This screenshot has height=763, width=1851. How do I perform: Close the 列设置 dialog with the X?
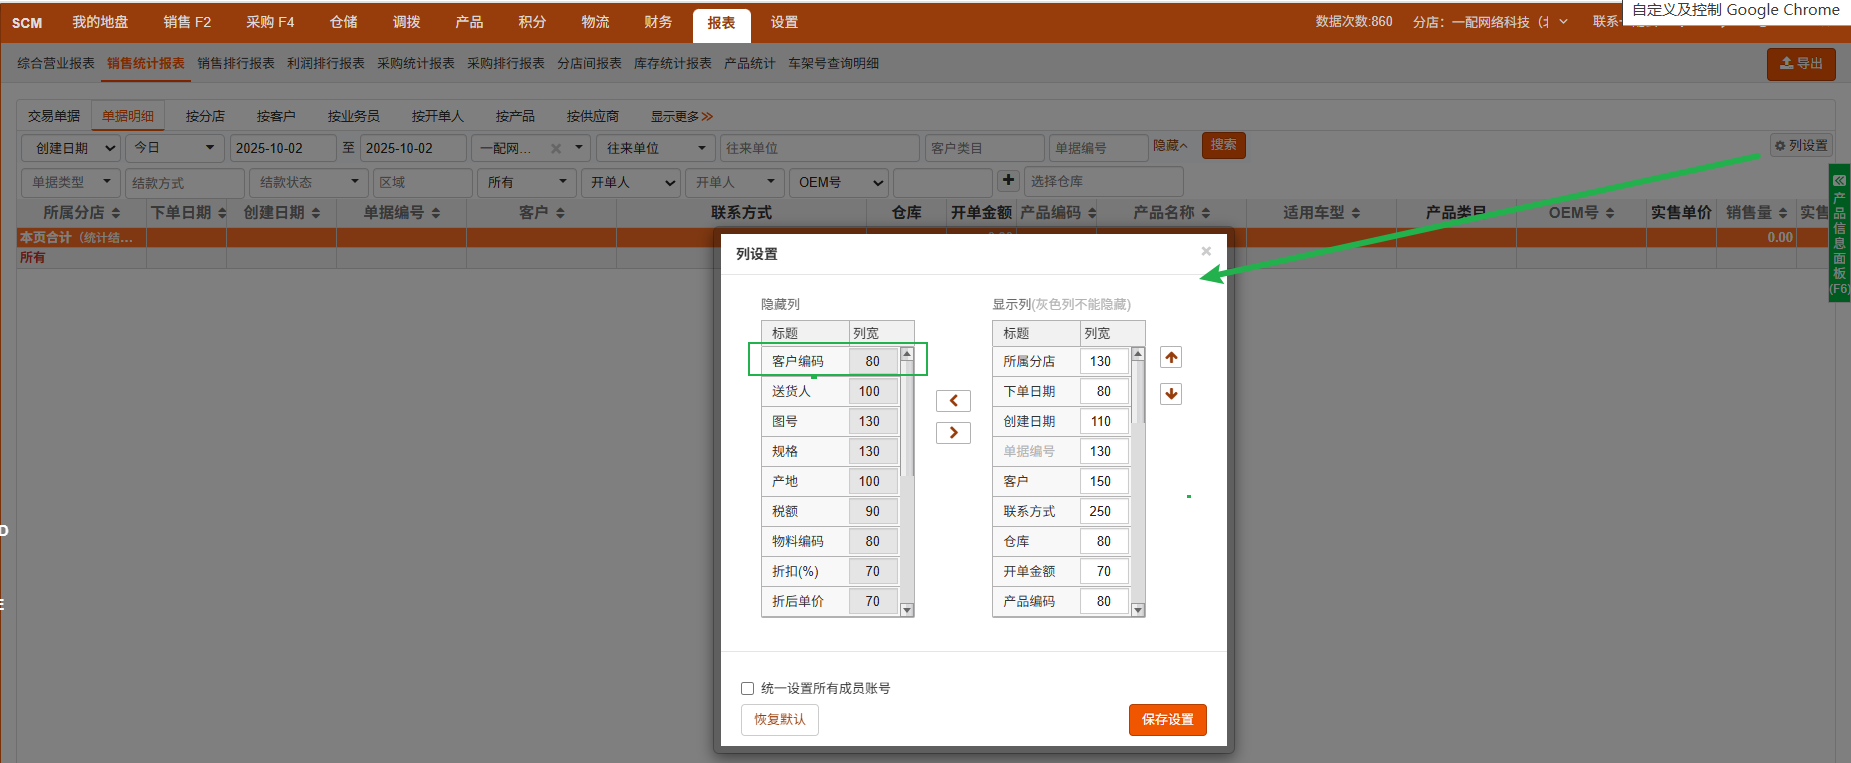point(1206,251)
